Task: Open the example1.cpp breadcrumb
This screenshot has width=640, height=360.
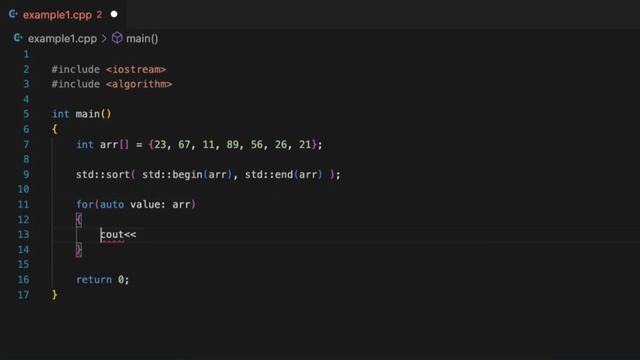Action: 62,39
